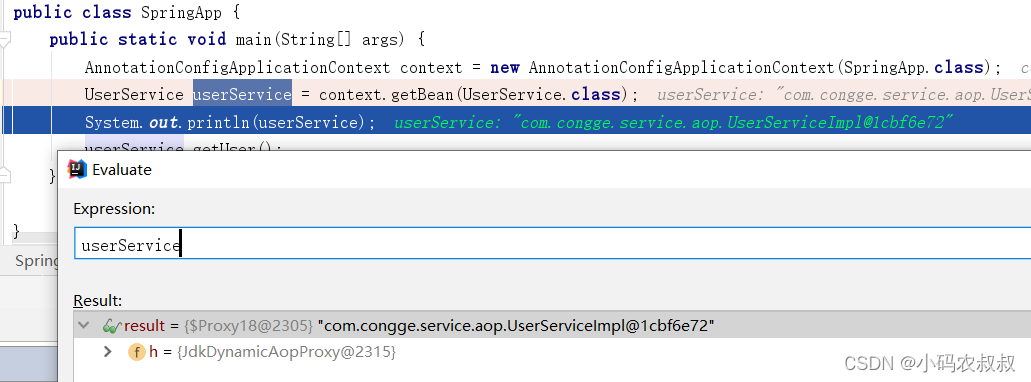Click the orange field icon next to h
1031x382 pixels.
[136, 352]
